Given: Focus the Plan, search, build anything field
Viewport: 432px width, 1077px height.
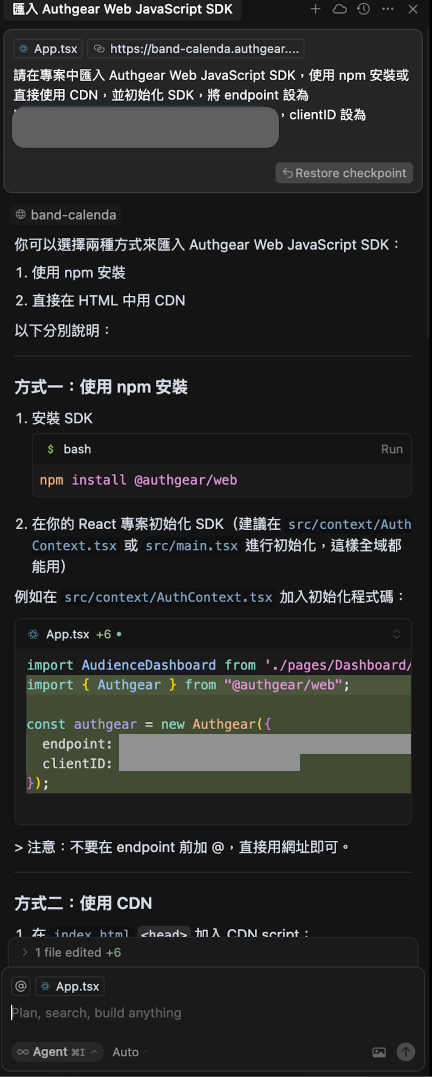Looking at the screenshot, I should point(213,1013).
